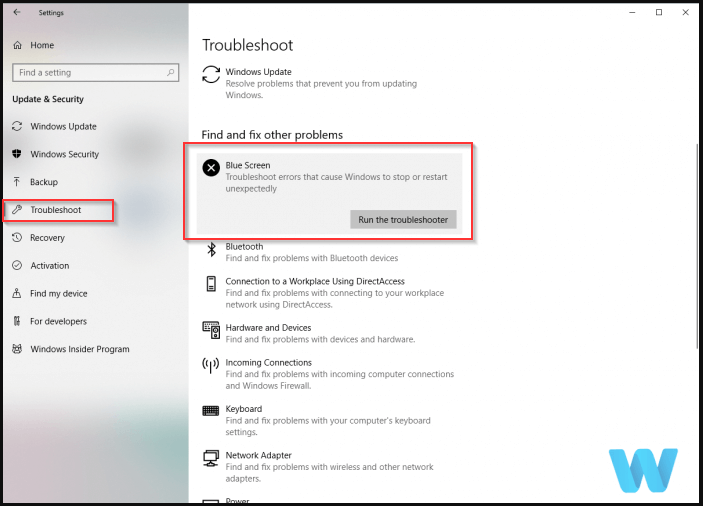Screen dimensions: 703x506
Task: Click the Keyboard troubleshooter icon
Action: pyautogui.click(x=210, y=411)
